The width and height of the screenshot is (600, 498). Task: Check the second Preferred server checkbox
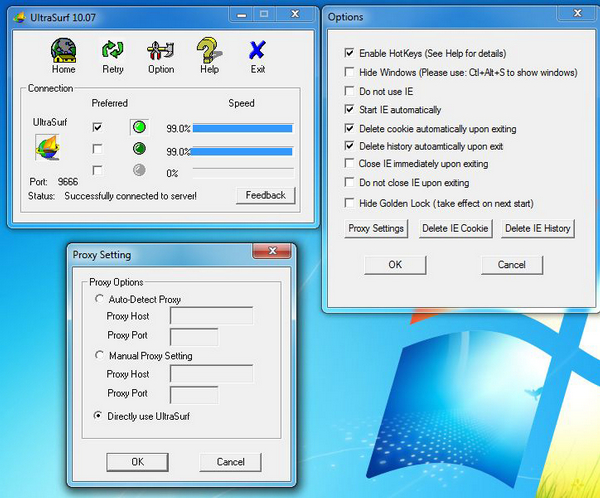click(x=98, y=149)
